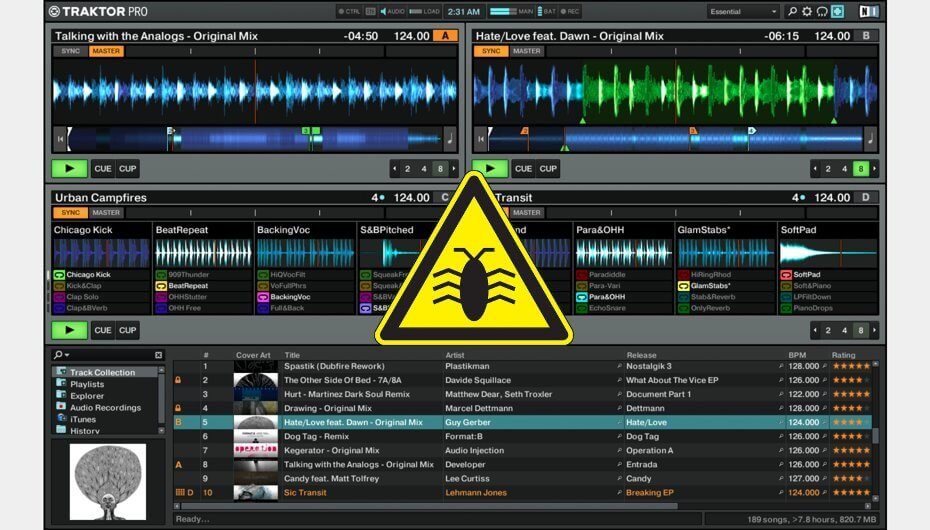Click the AUDIO speaker indicator

[x=392, y=11]
